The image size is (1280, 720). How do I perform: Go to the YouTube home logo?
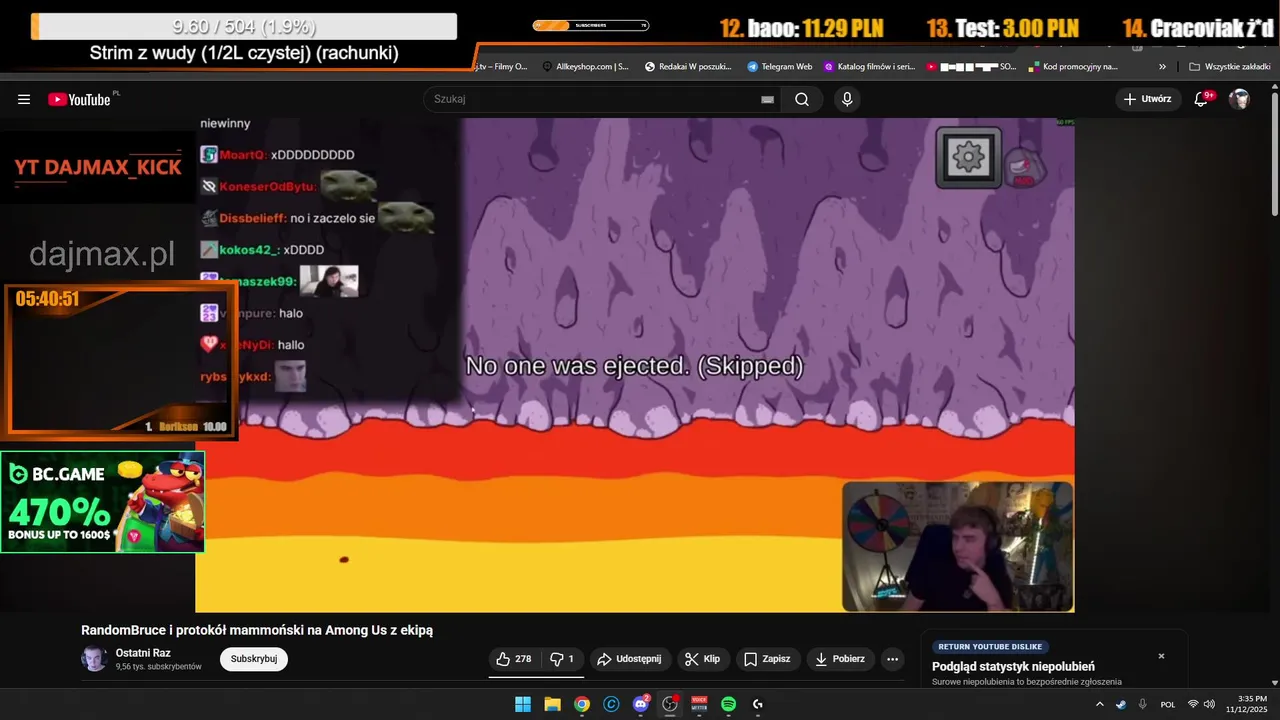tap(79, 99)
